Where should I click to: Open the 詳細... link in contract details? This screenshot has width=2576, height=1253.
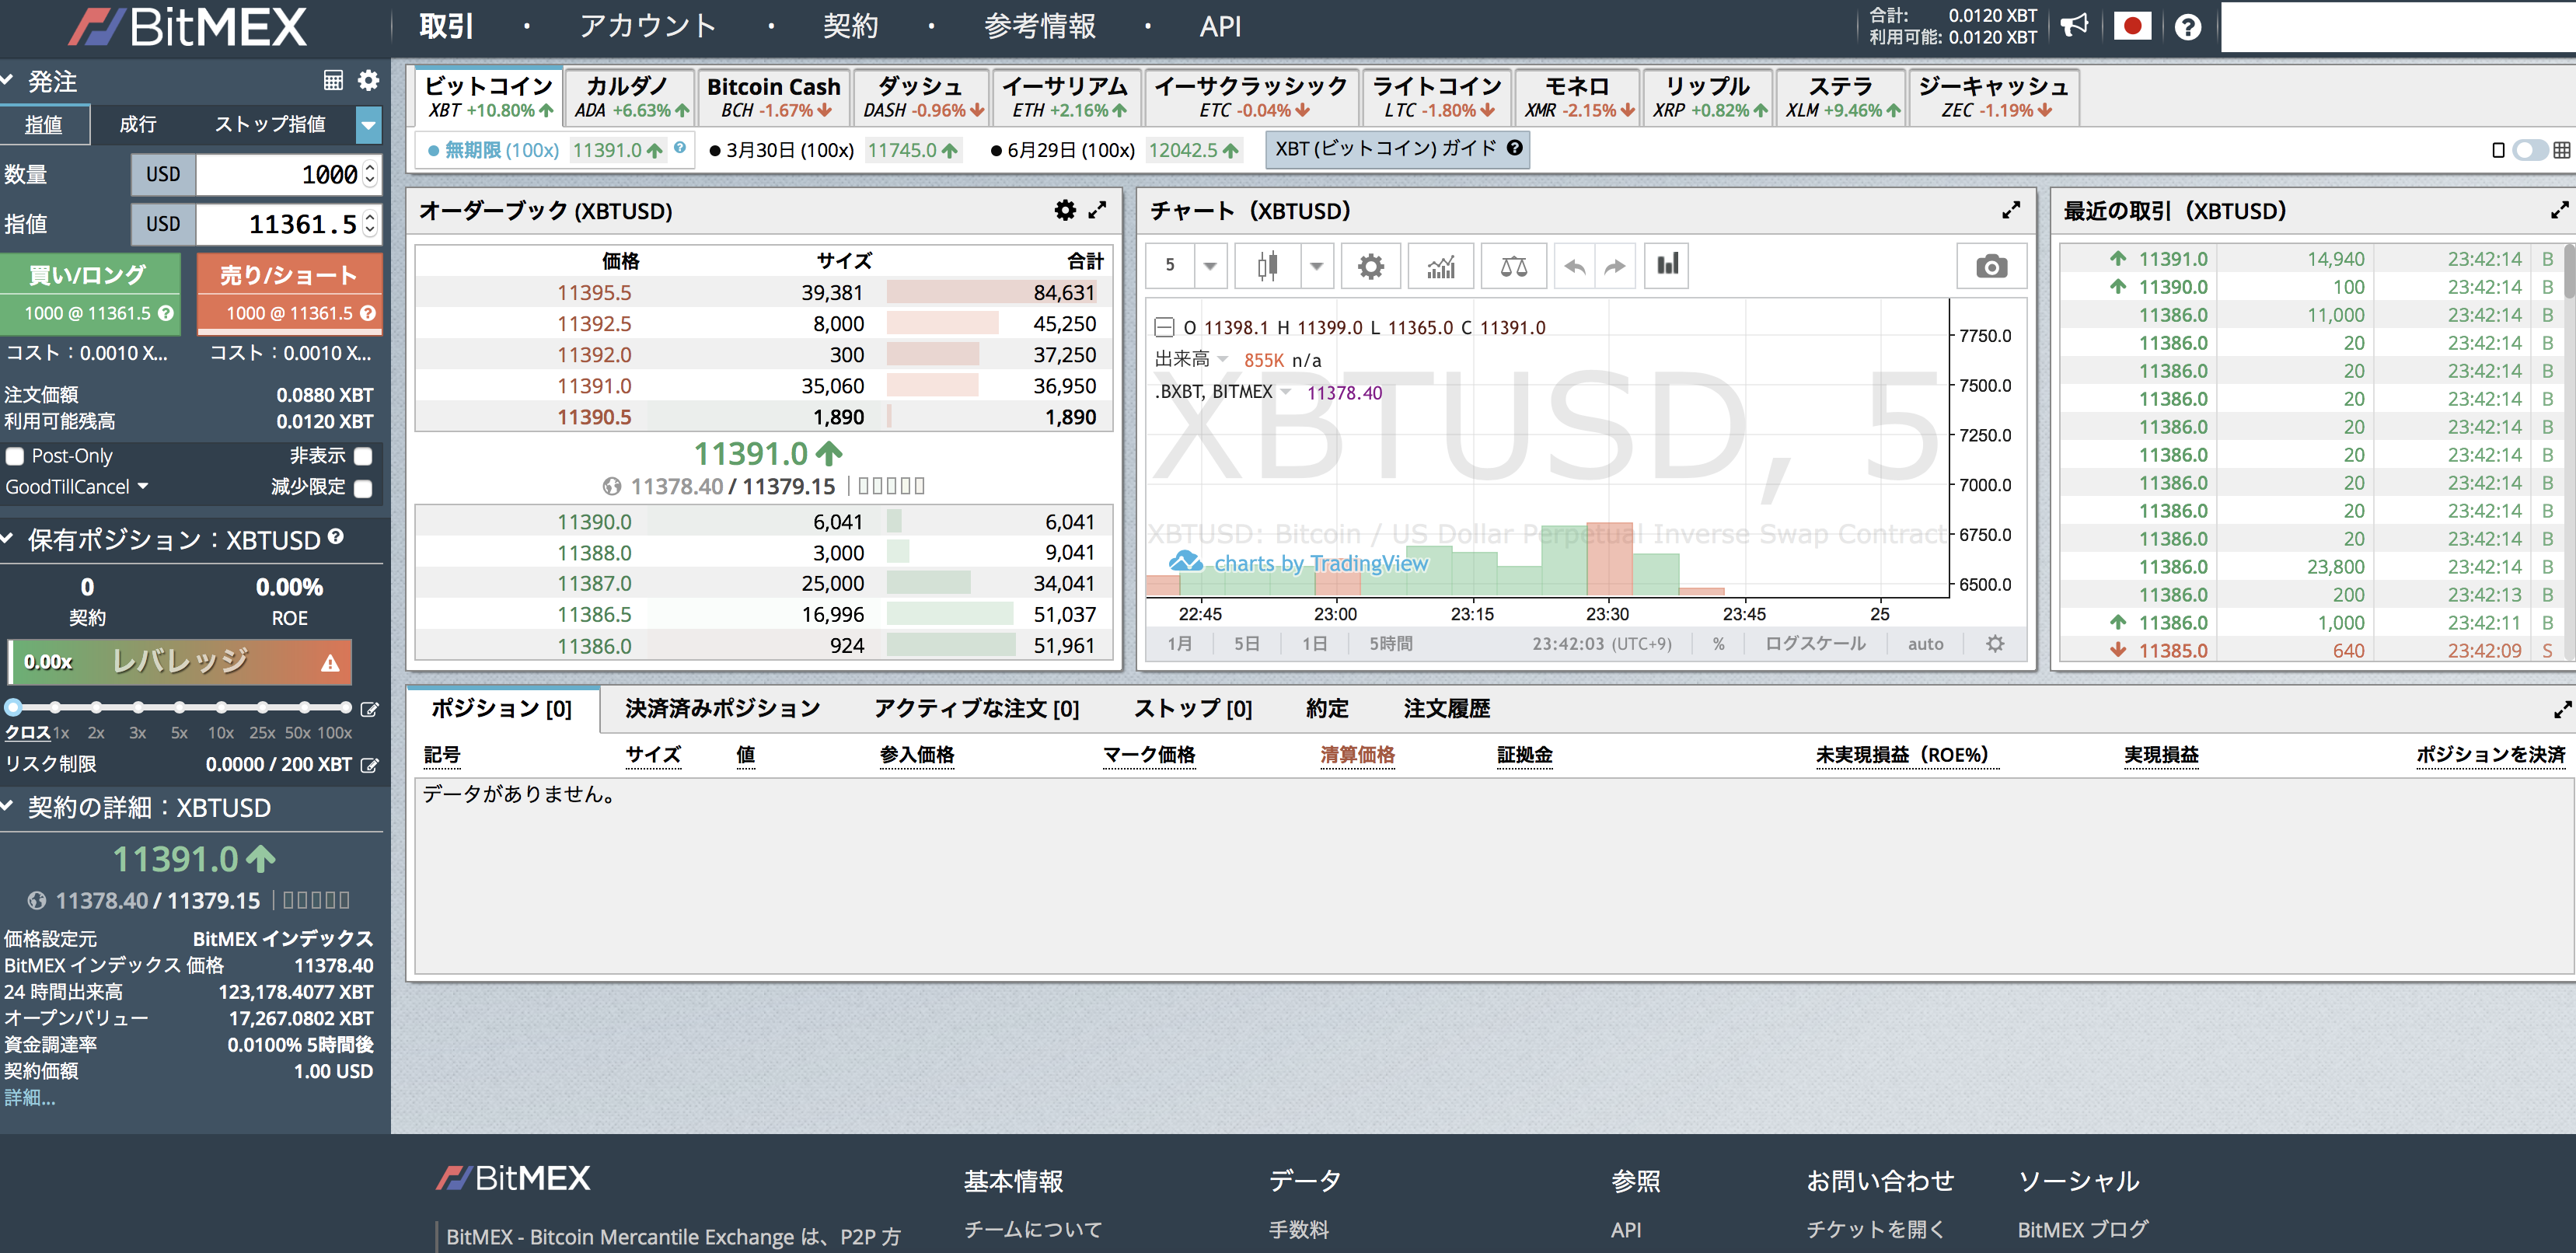[29, 1098]
